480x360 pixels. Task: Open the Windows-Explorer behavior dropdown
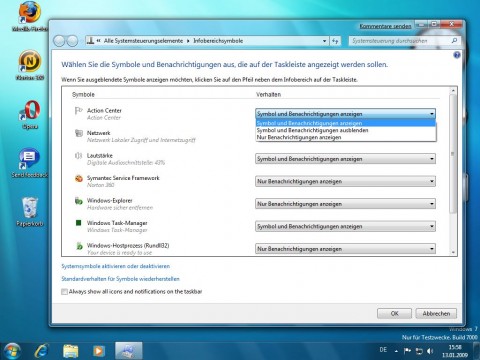(x=345, y=204)
